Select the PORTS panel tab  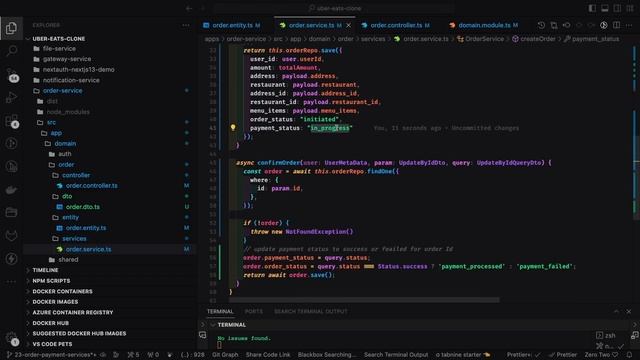[x=253, y=311]
